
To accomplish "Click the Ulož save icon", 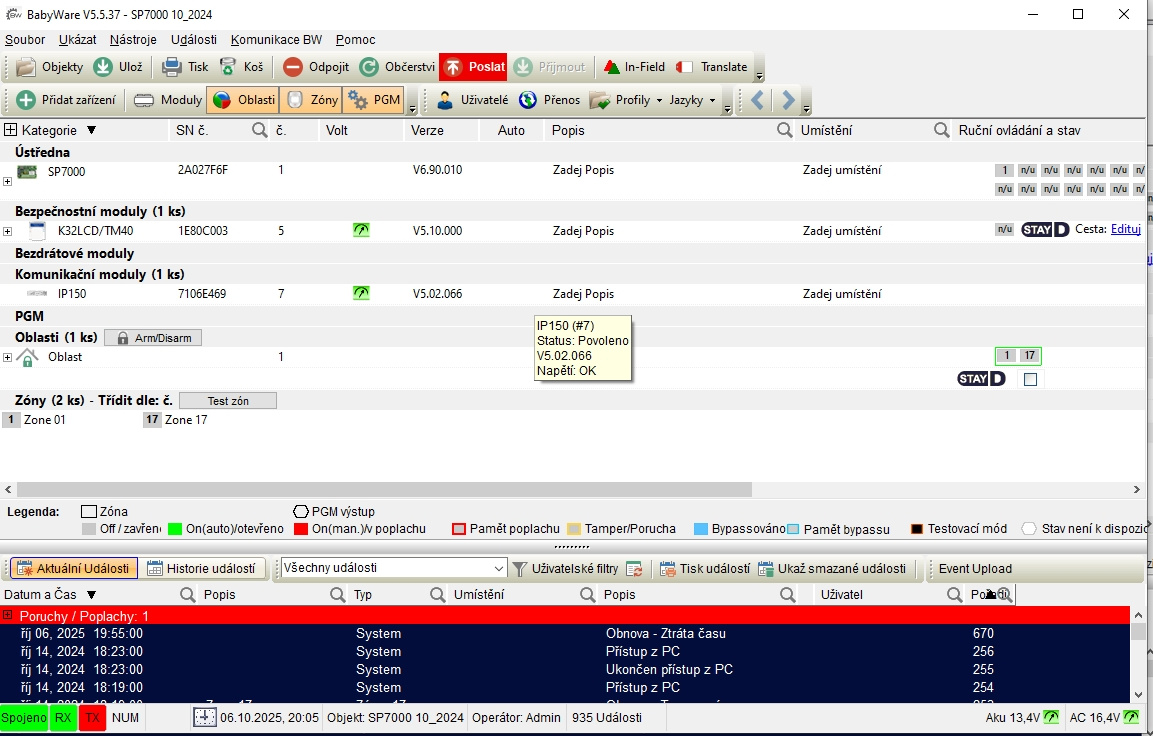I will (103, 67).
